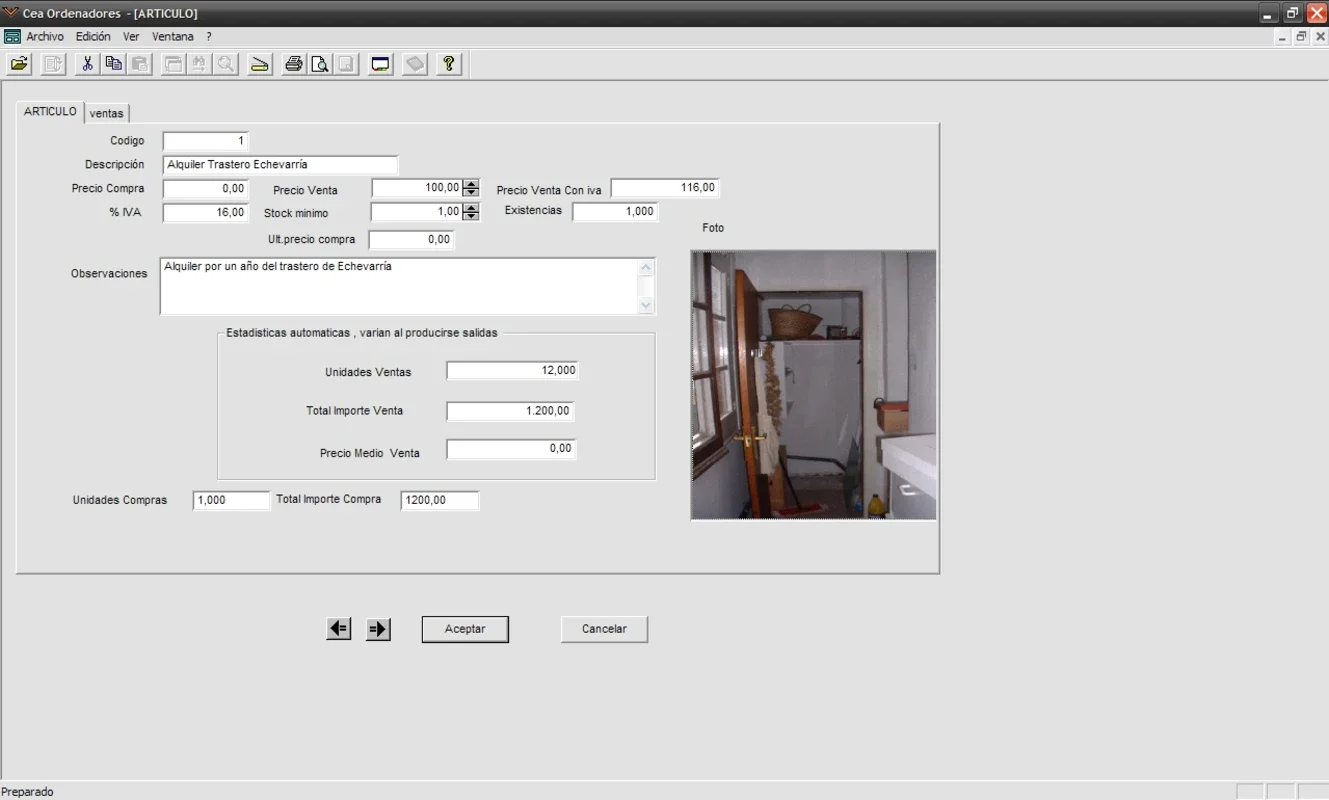Restore the inner ARTICULO document window
Screen dimensions: 1329x800
pyautogui.click(x=1301, y=36)
